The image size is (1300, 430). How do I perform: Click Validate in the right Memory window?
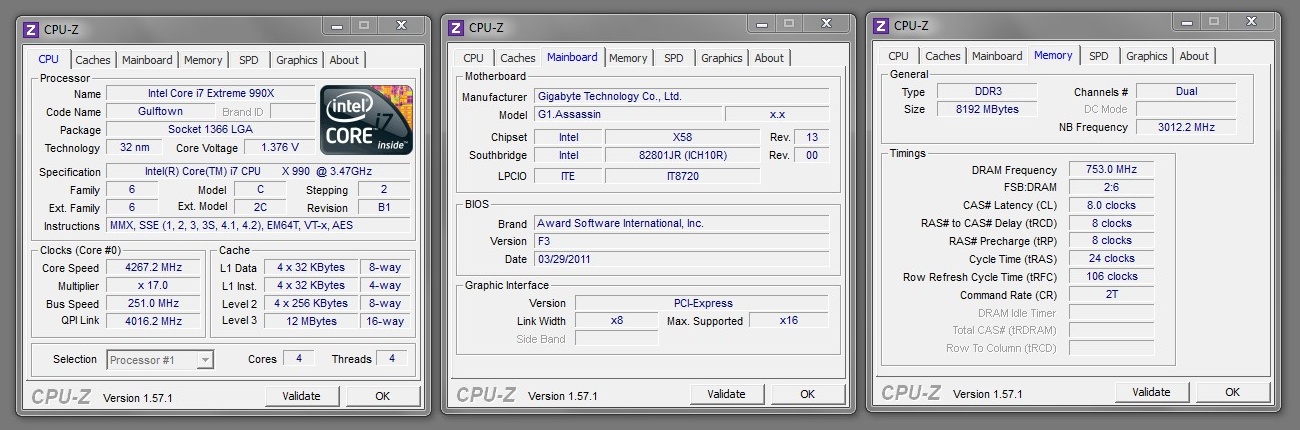pyautogui.click(x=1152, y=392)
